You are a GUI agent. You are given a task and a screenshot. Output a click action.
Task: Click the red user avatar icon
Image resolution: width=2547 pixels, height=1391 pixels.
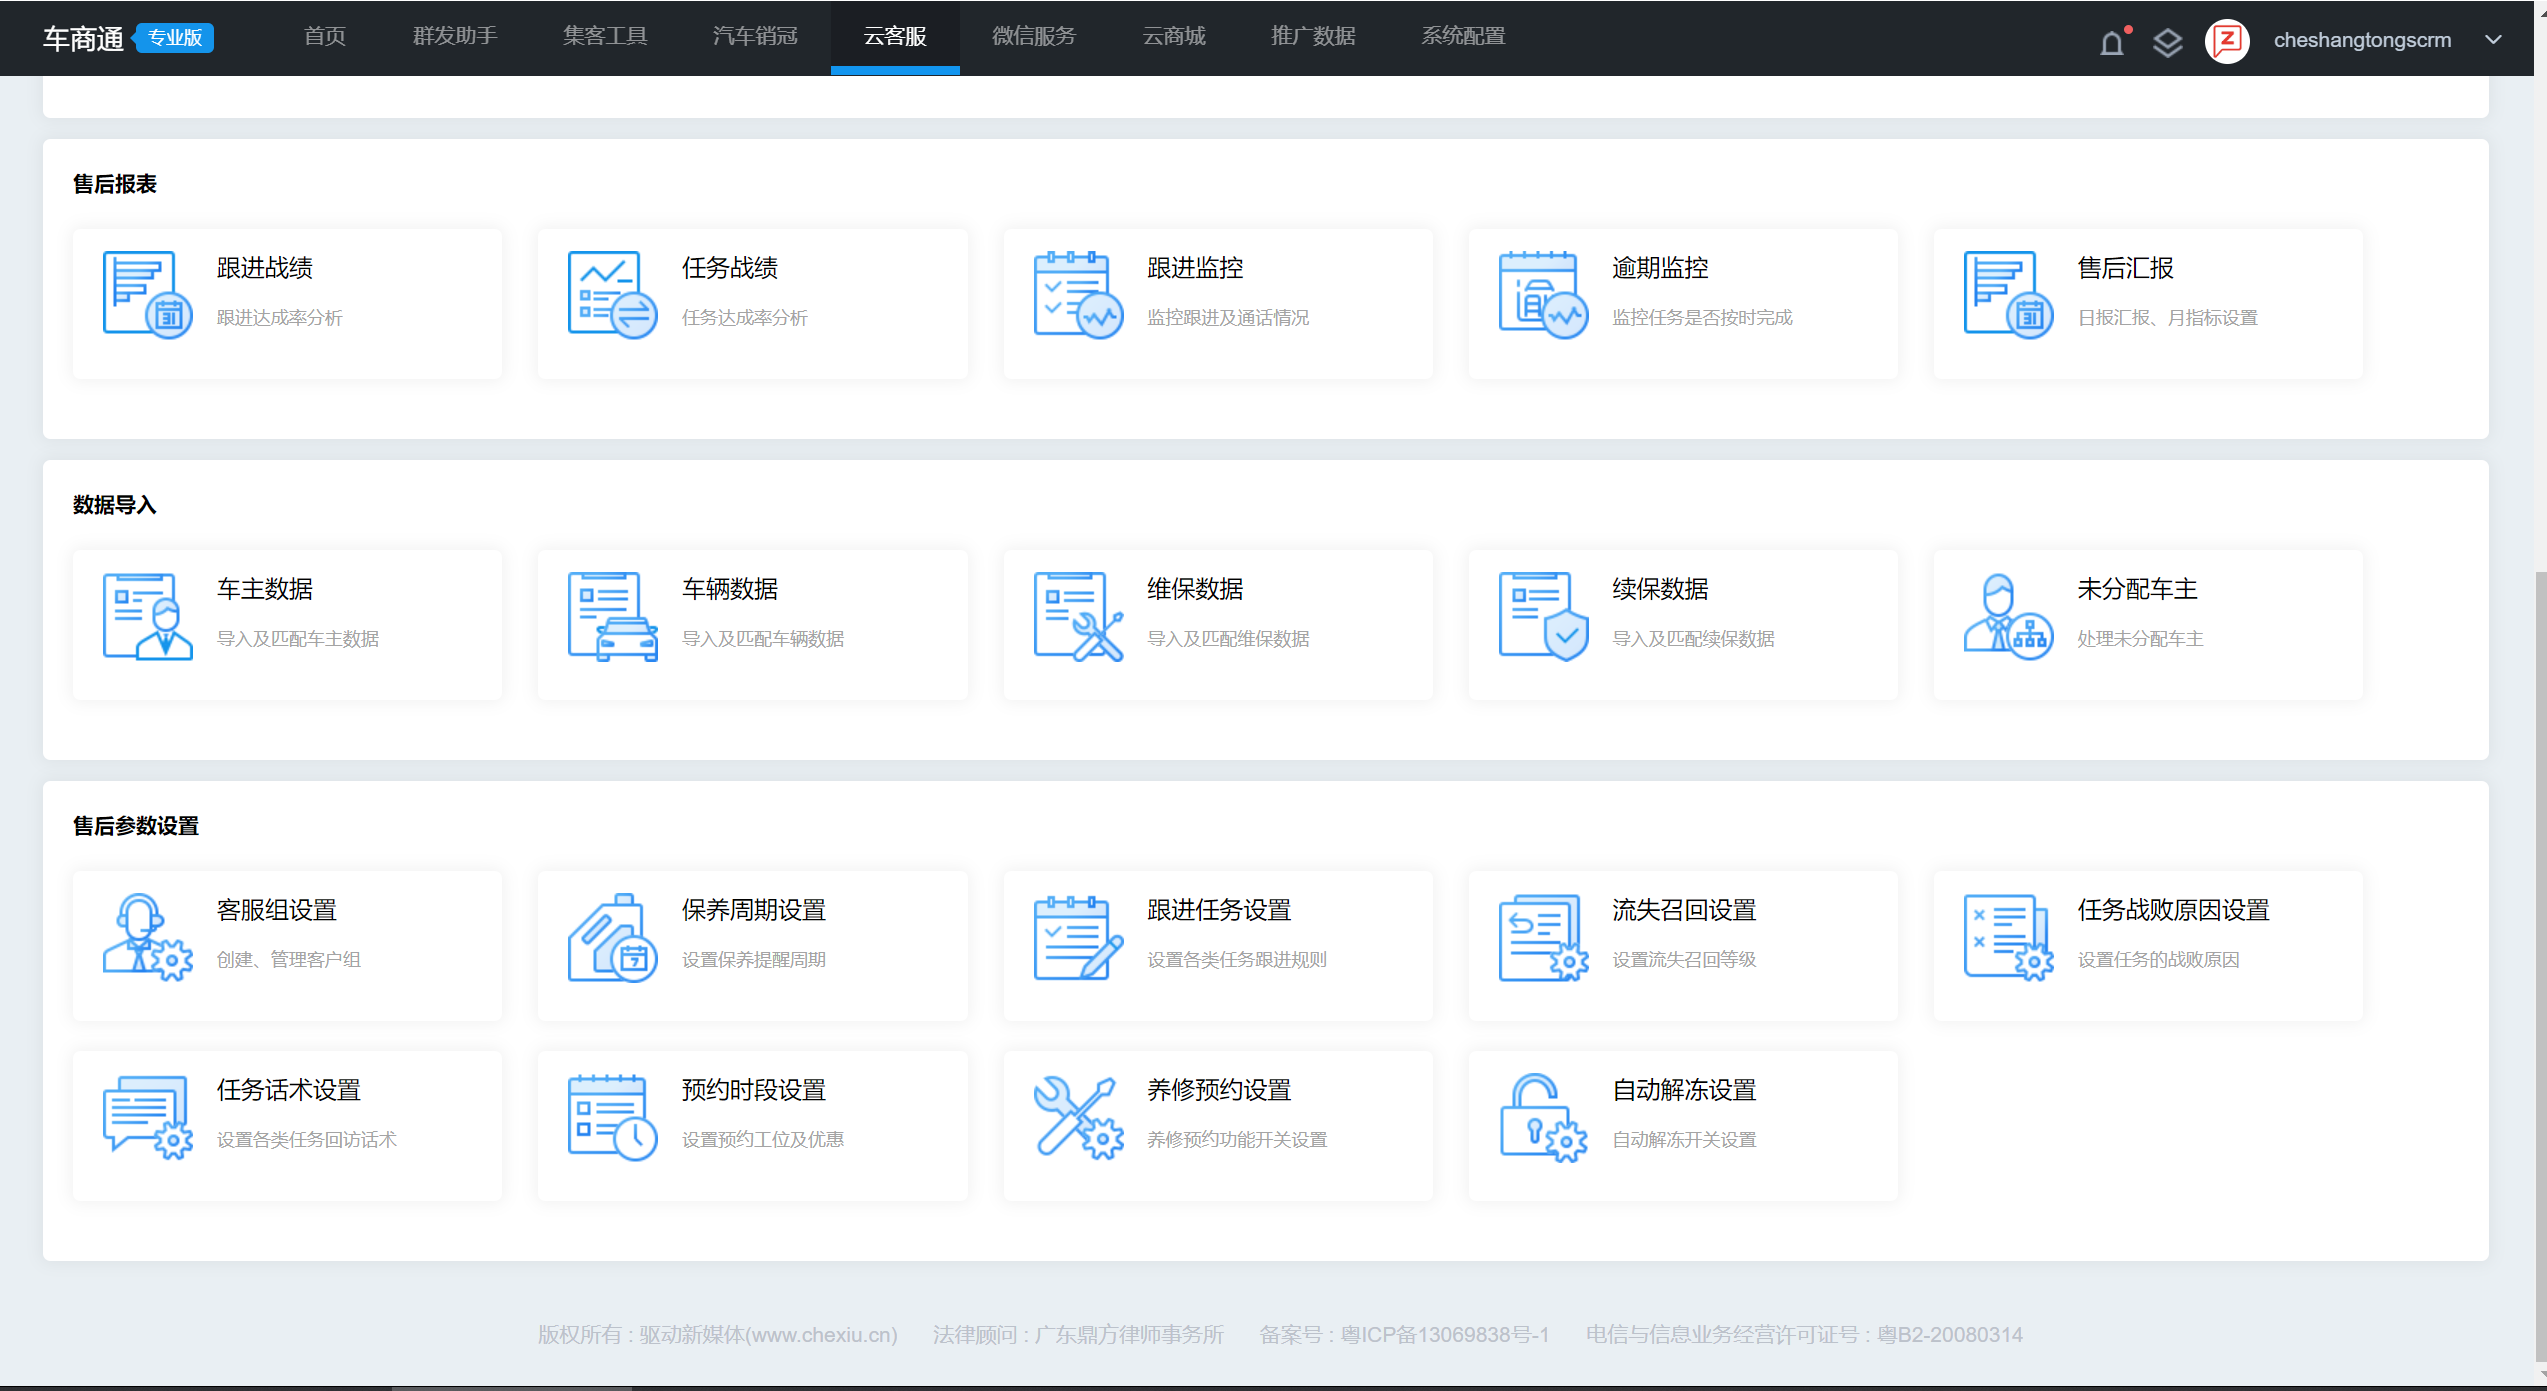(x=2227, y=41)
